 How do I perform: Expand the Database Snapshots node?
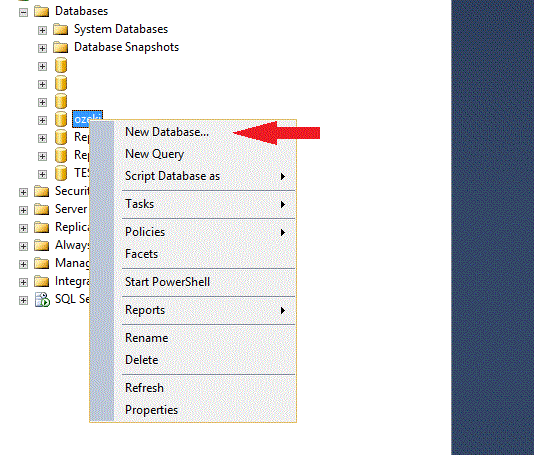(42, 49)
